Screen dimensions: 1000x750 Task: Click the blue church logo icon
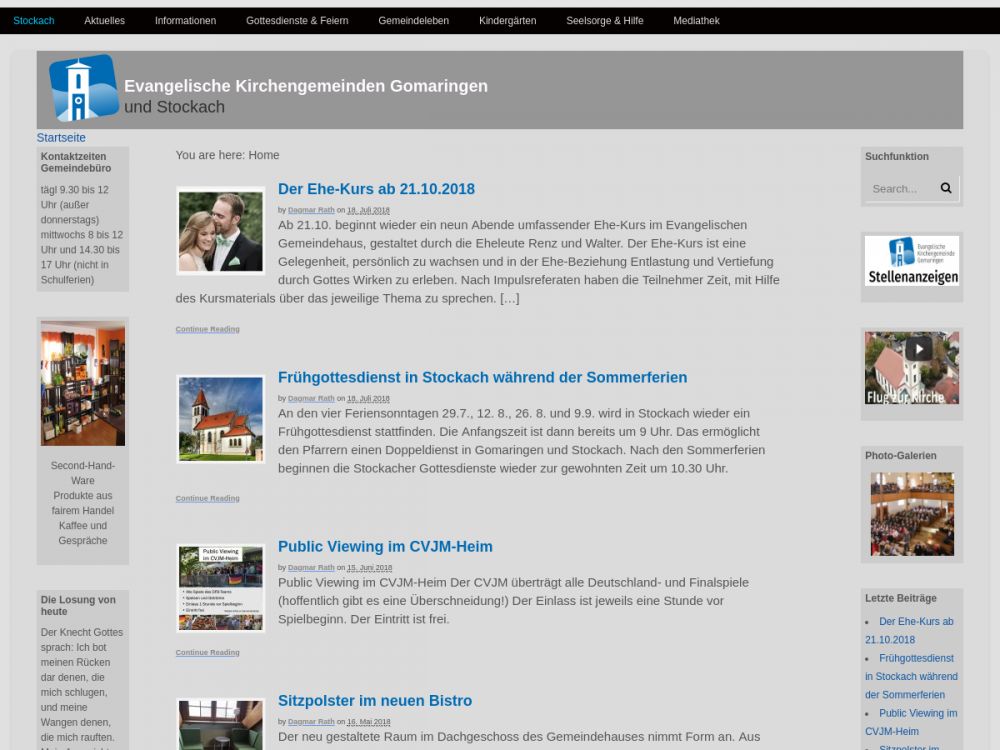(x=84, y=88)
